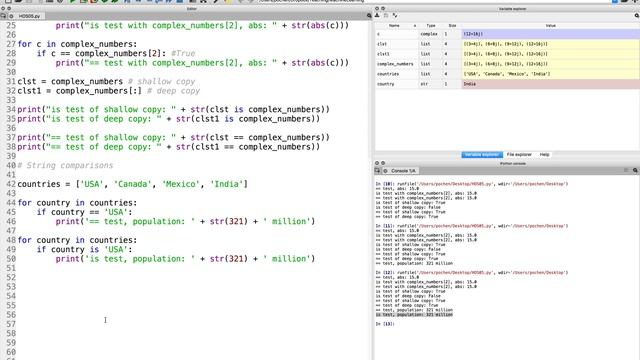Place cursor on line 42 countries list

click(132, 184)
